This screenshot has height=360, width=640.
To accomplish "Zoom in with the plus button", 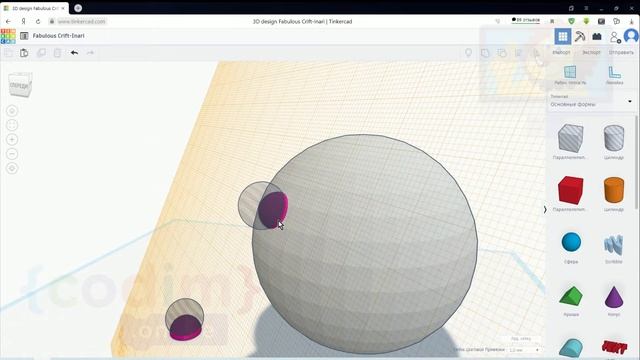I will click(12, 140).
